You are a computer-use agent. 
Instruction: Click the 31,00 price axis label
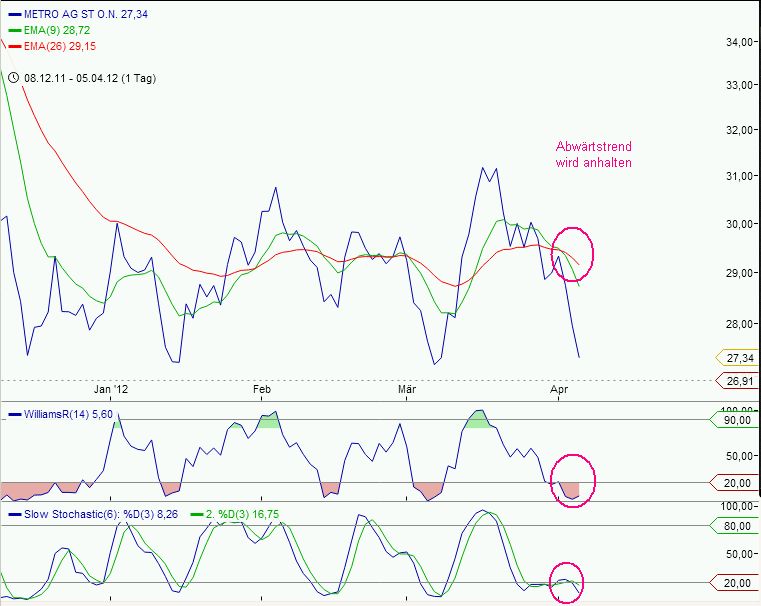(739, 176)
